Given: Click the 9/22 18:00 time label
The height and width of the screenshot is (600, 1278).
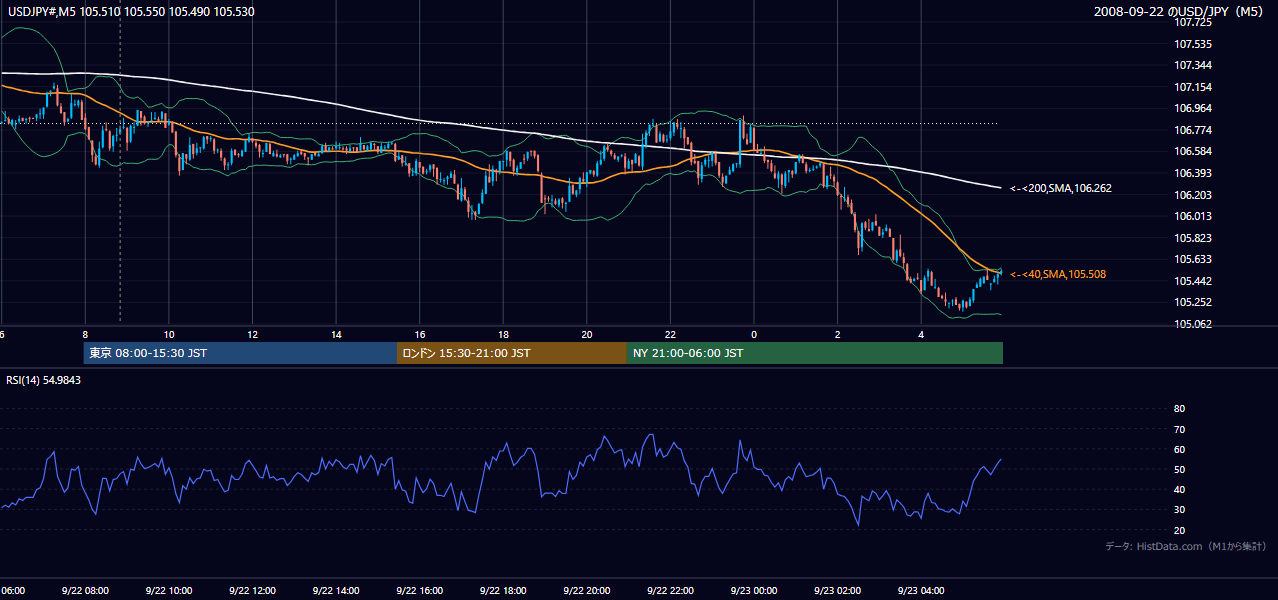Looking at the screenshot, I should (502, 590).
